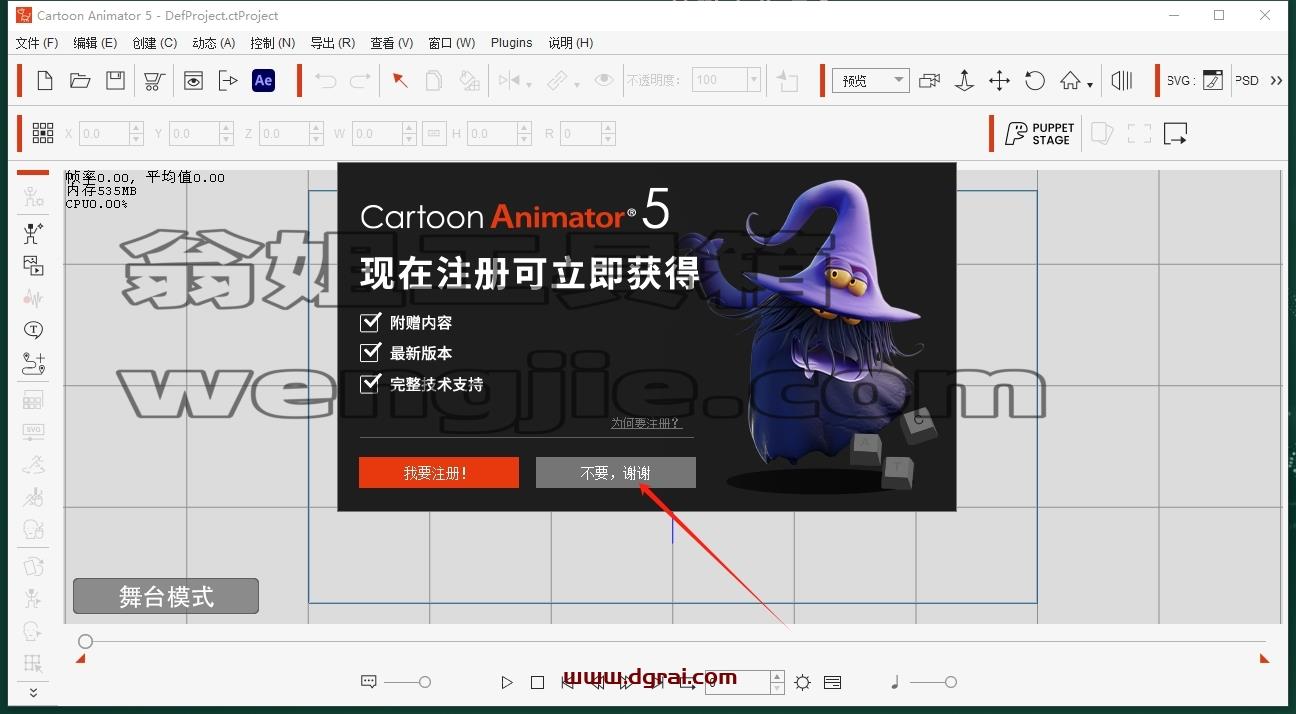Create a new project with the blank page icon
Viewport: 1296px width, 714px height.
45,81
